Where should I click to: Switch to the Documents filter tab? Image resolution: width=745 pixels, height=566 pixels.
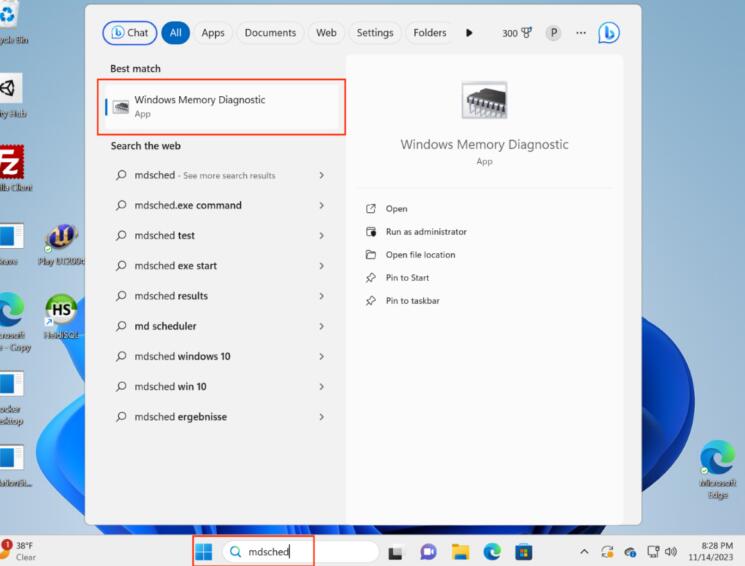(x=270, y=33)
